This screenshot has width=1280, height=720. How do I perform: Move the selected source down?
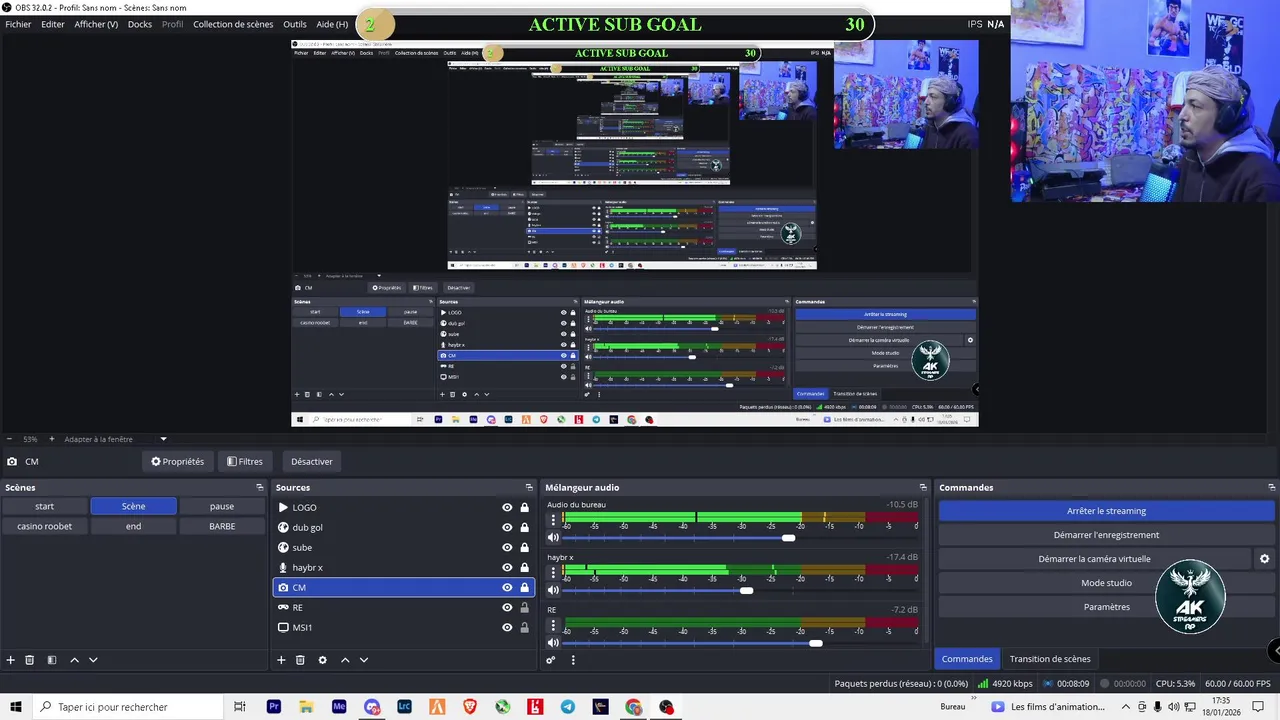tap(364, 660)
